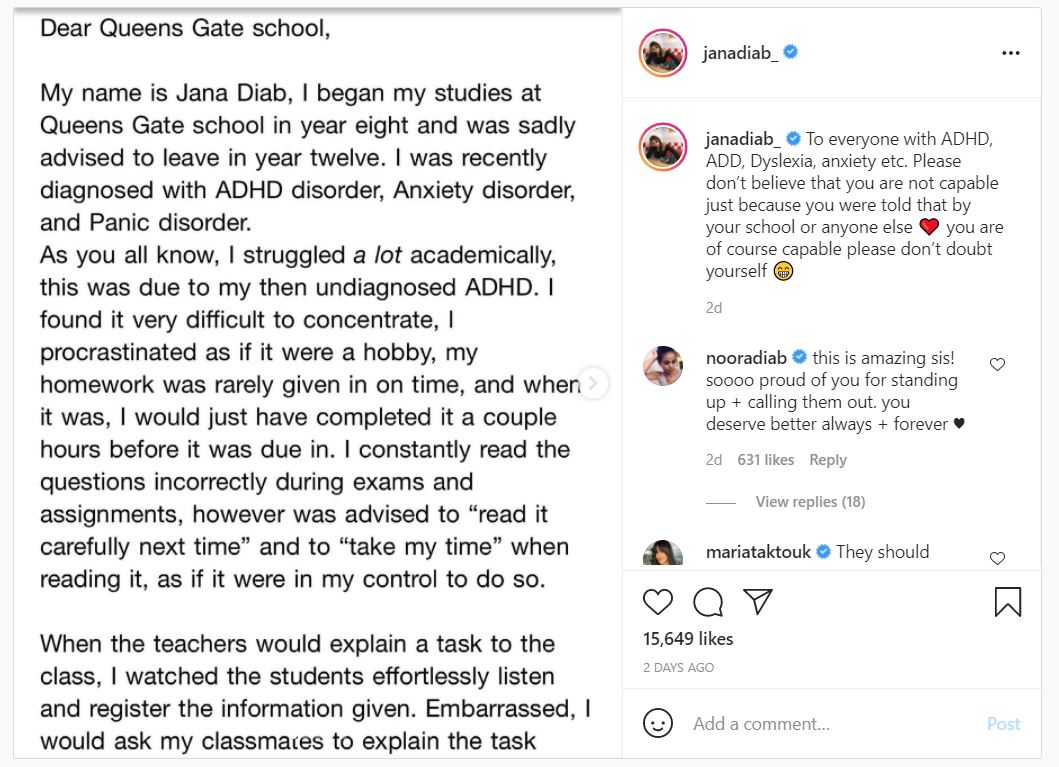Open the nooradiab username link
Viewport: 1059px width, 767px height.
(x=746, y=357)
